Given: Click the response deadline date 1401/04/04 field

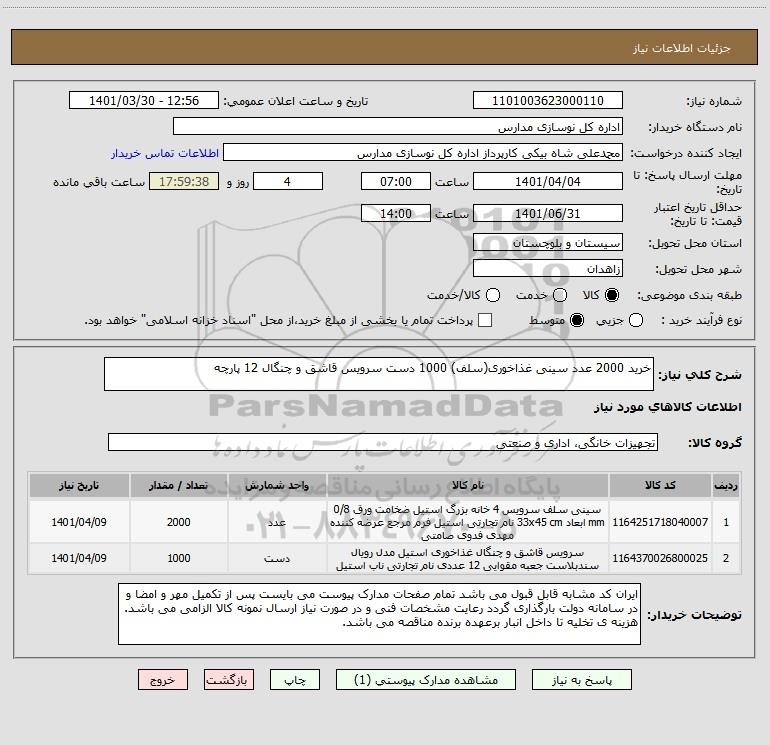Looking at the screenshot, I should pos(548,181).
